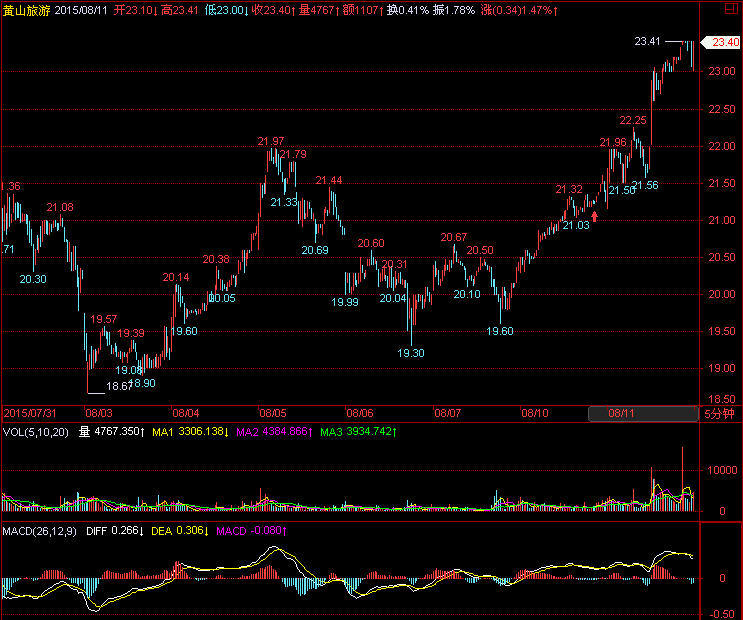Click the 2015/07/31 start date label
743x620 pixels.
point(32,412)
